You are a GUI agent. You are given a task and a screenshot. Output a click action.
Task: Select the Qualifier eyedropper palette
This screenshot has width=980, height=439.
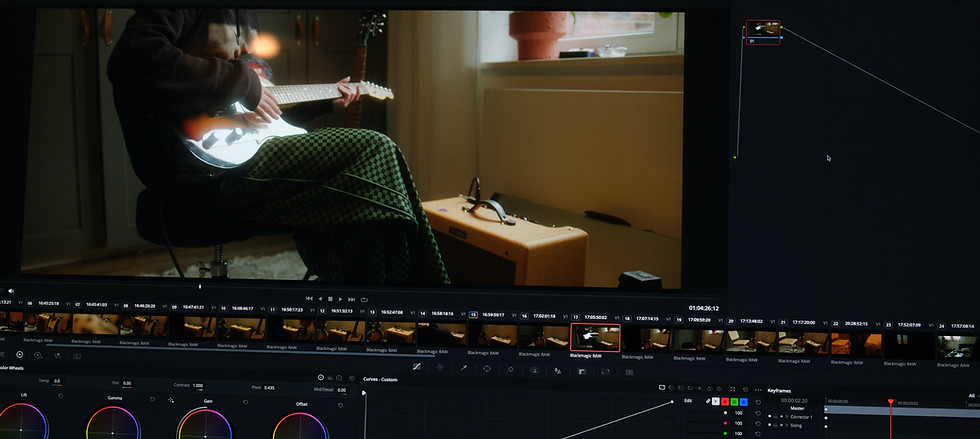pyautogui.click(x=464, y=367)
